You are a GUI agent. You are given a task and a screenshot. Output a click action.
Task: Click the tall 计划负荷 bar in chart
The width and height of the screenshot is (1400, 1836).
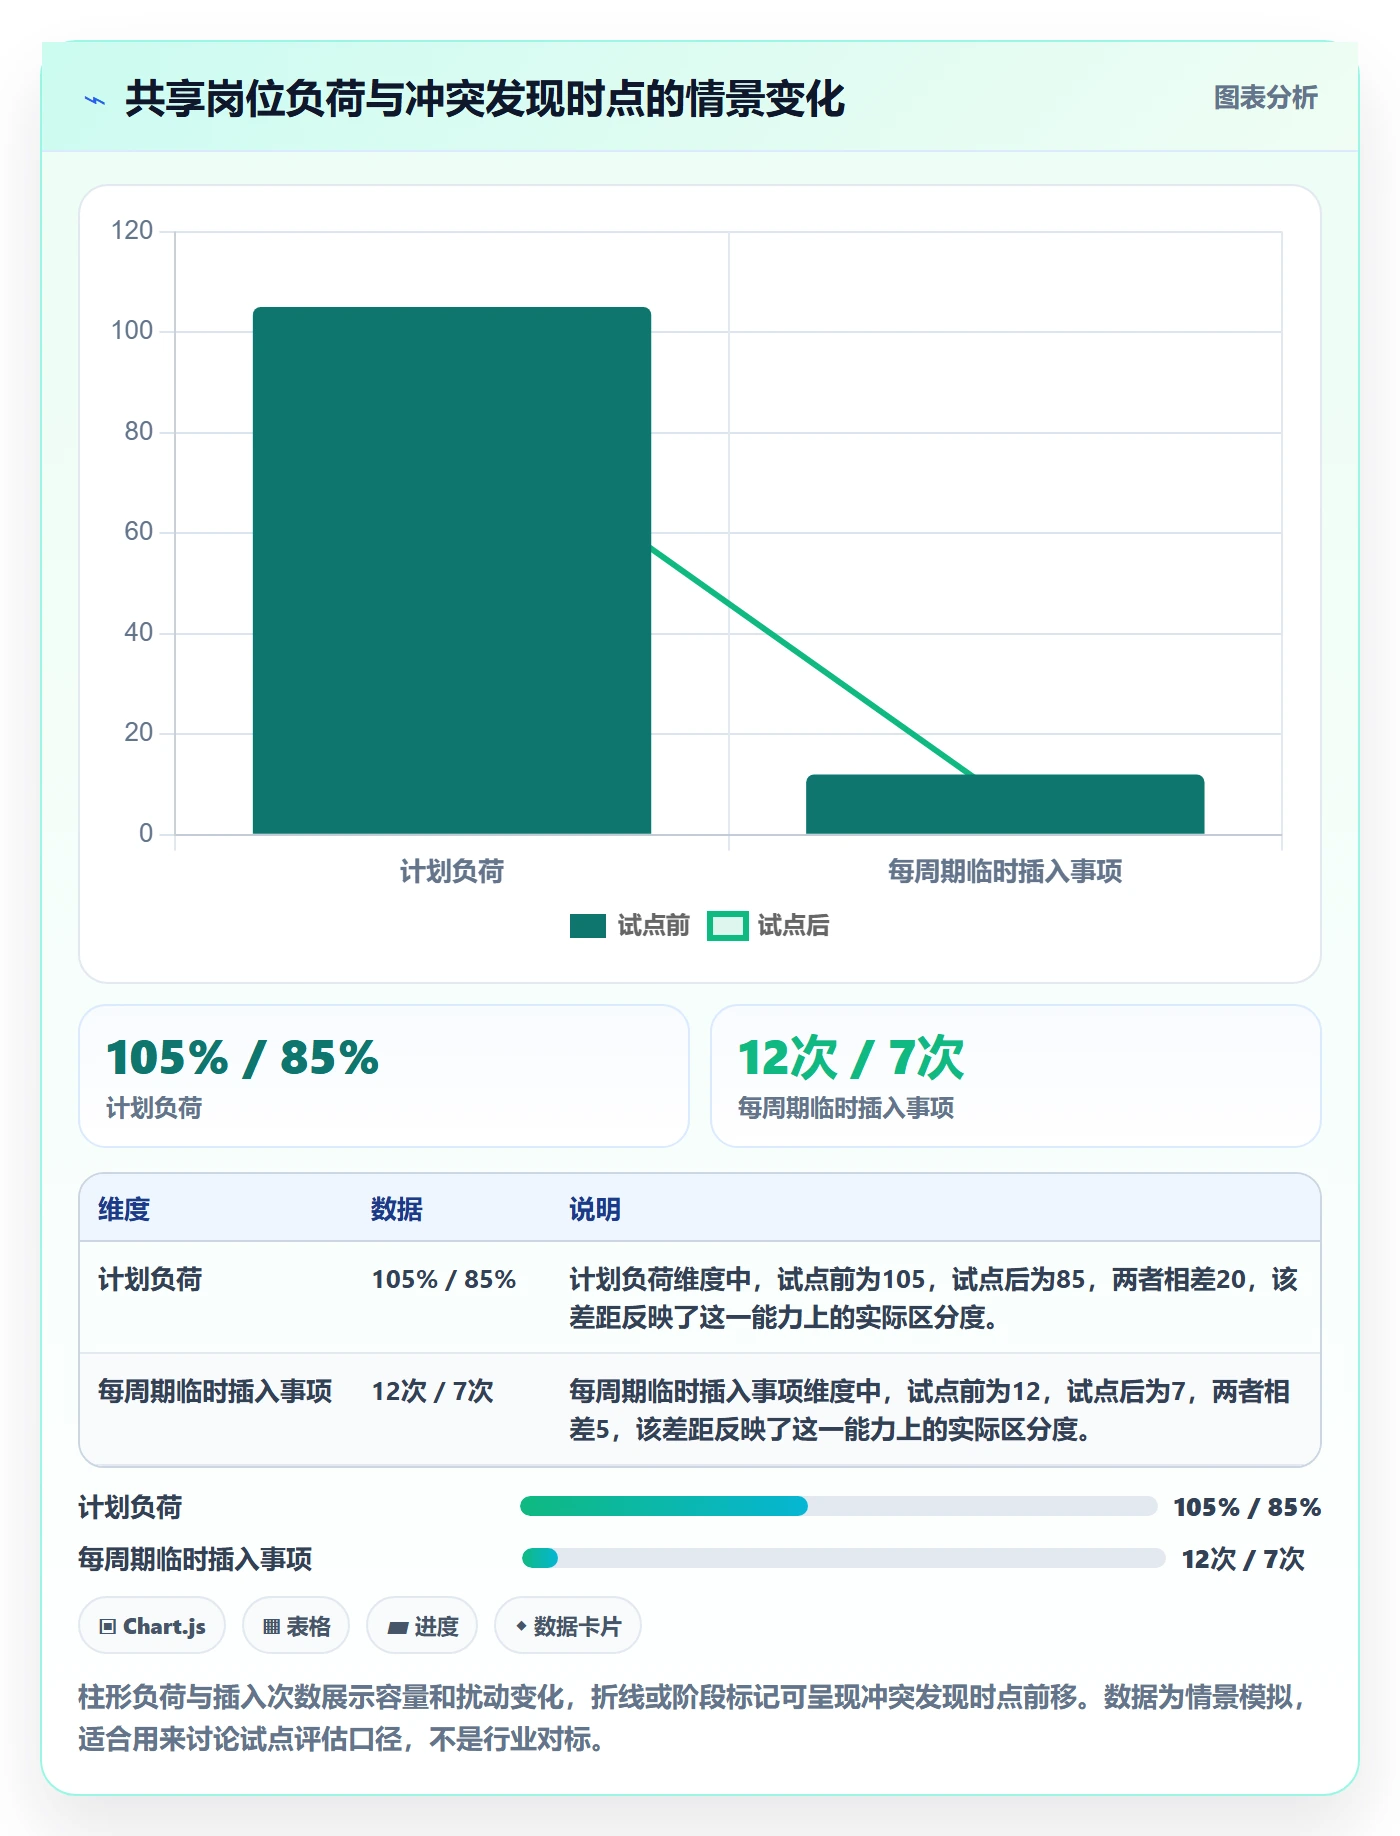[452, 570]
